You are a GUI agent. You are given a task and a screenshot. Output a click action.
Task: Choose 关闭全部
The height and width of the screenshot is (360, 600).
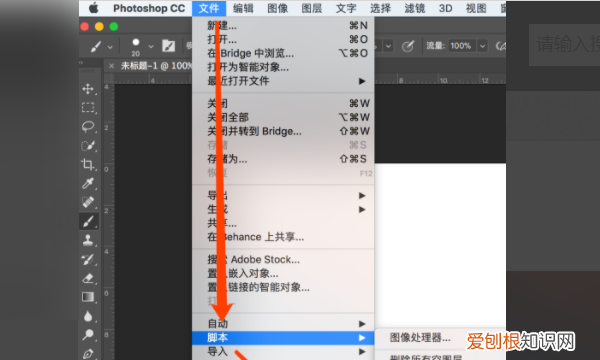click(x=283, y=117)
